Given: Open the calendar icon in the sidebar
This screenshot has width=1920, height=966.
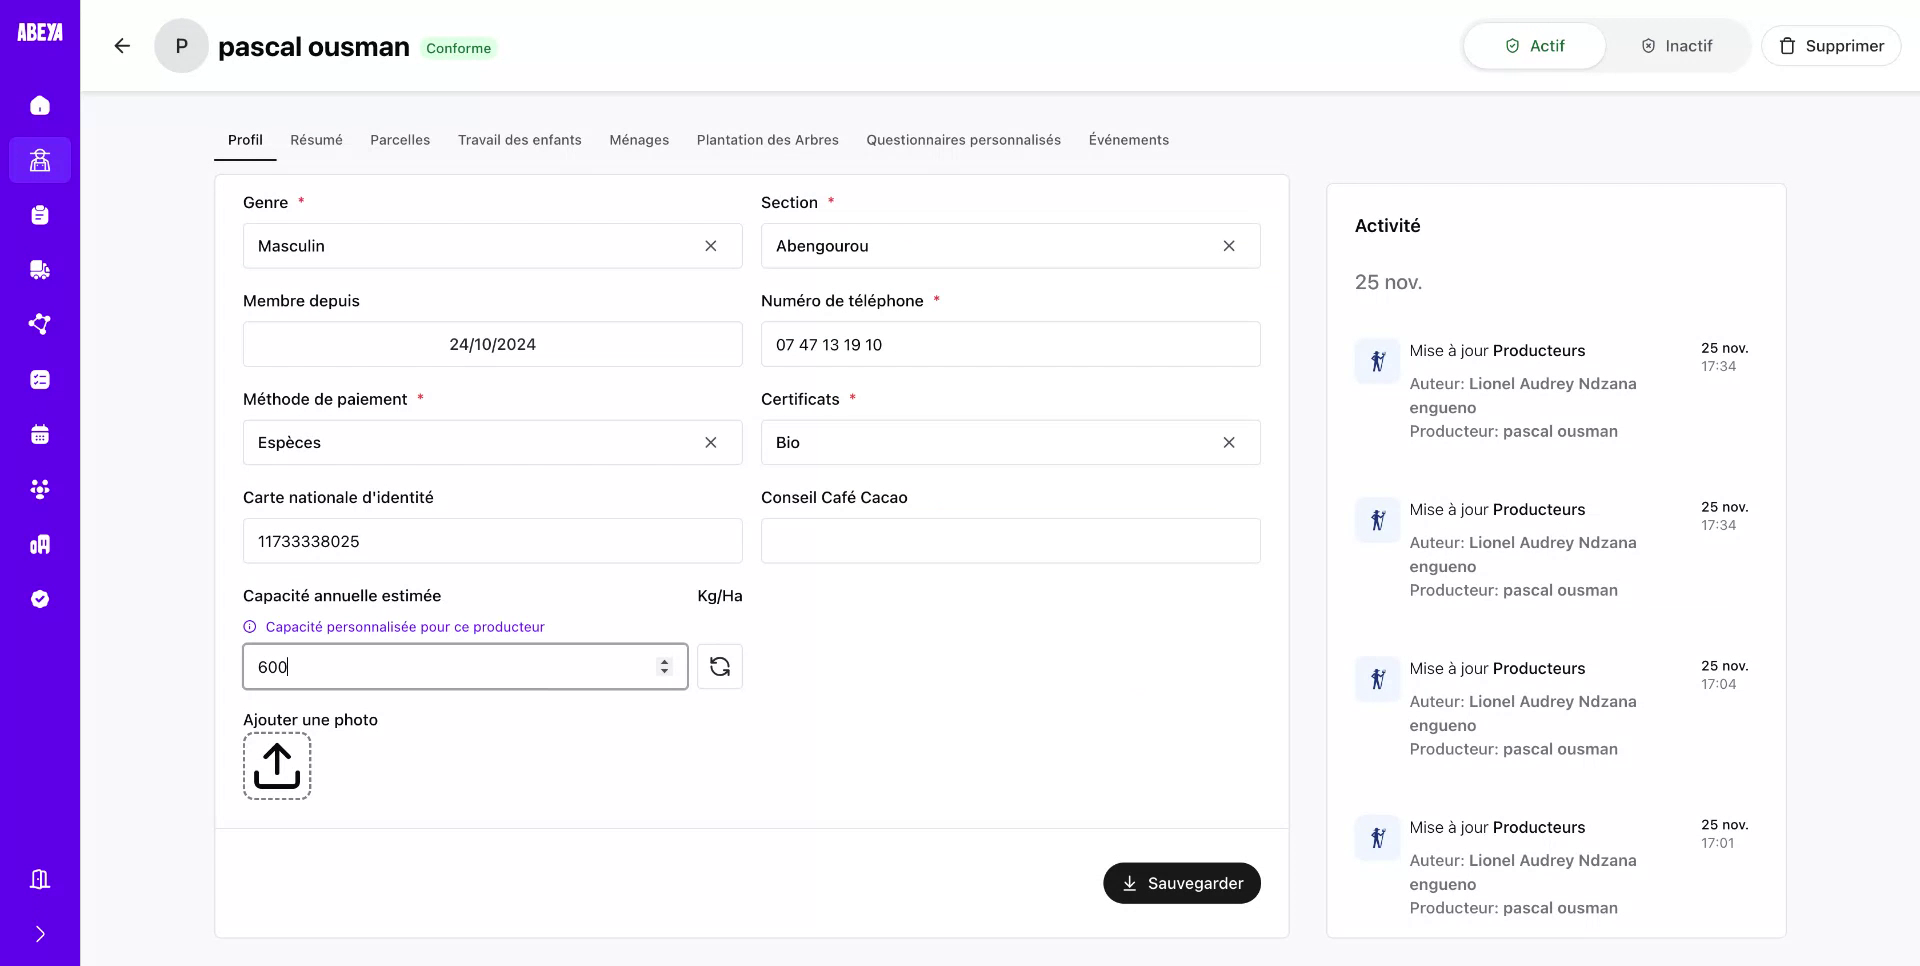Looking at the screenshot, I should click(40, 434).
